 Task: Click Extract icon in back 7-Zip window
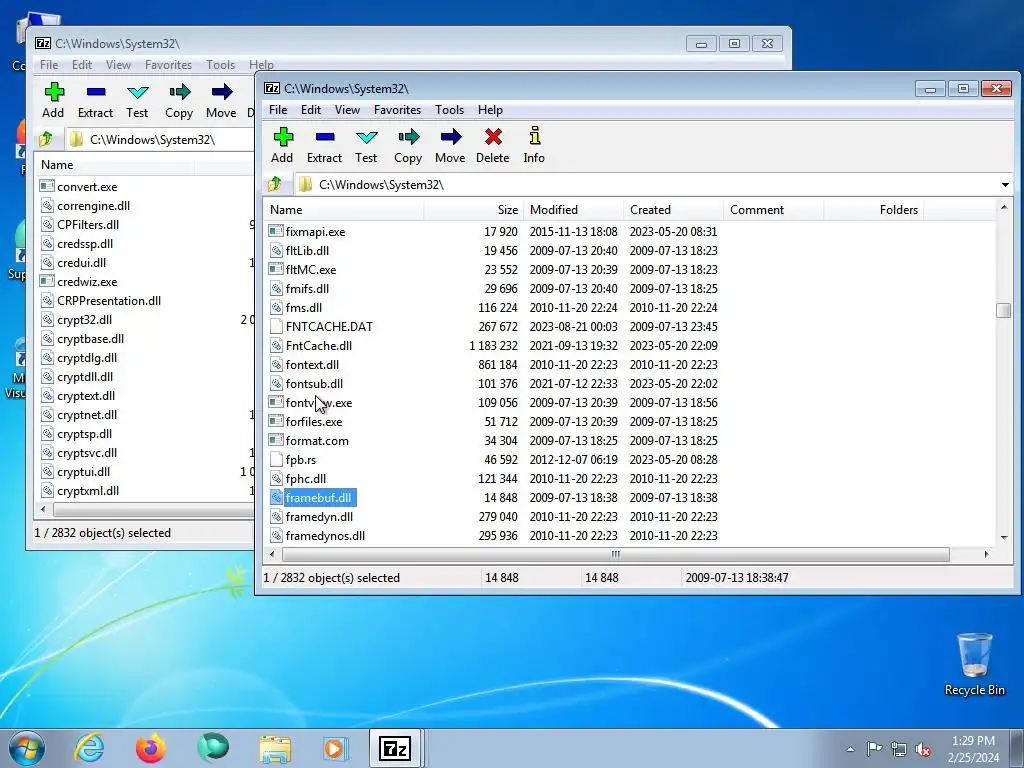[95, 92]
